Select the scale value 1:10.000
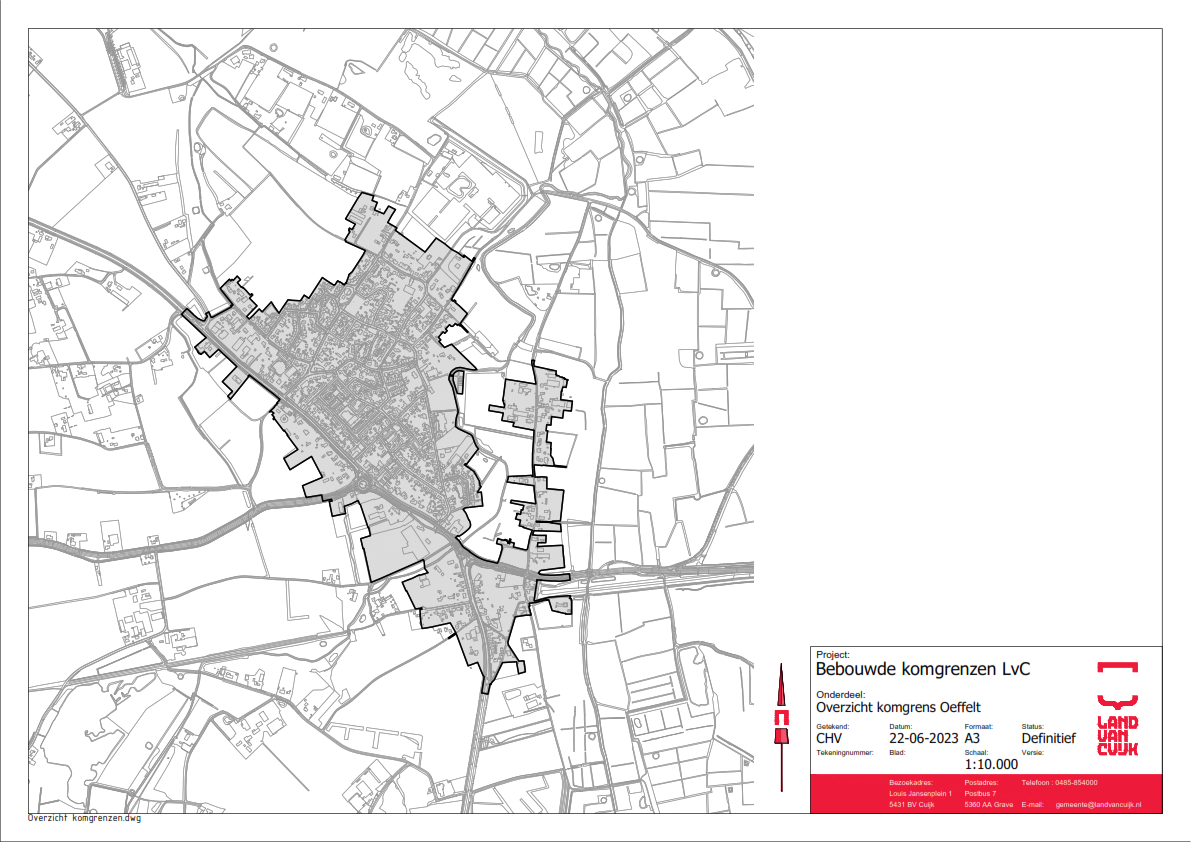Screen dimensions: 1191x842 click(991, 764)
